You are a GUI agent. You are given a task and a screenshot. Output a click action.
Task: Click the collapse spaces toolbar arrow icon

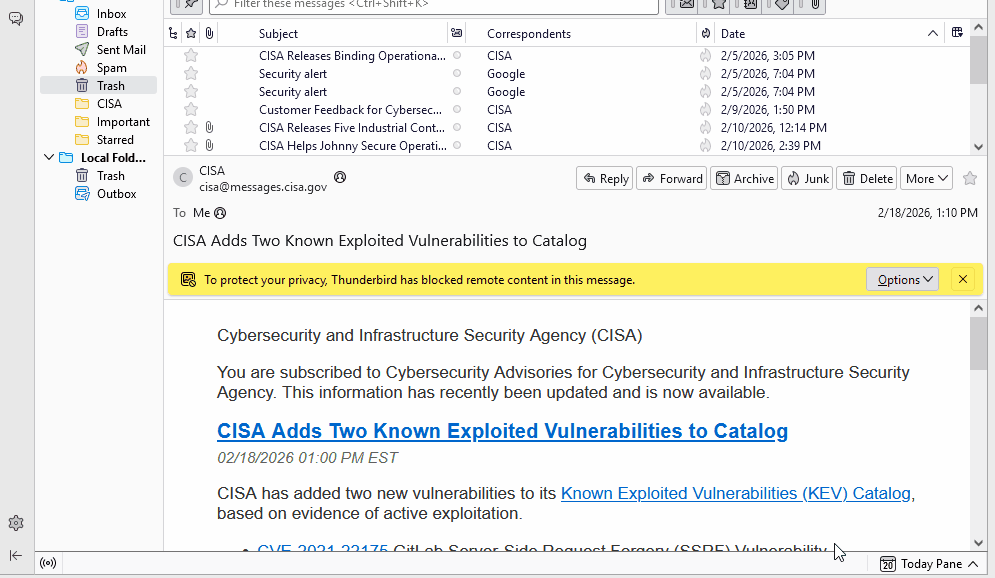[16, 555]
